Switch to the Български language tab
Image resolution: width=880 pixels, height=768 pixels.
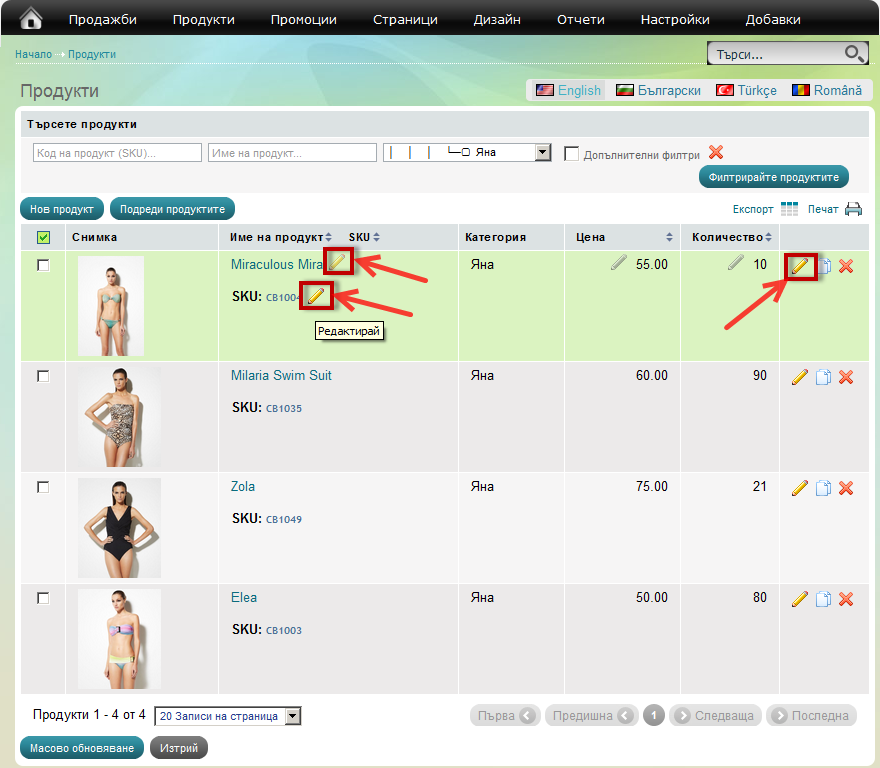[658, 90]
